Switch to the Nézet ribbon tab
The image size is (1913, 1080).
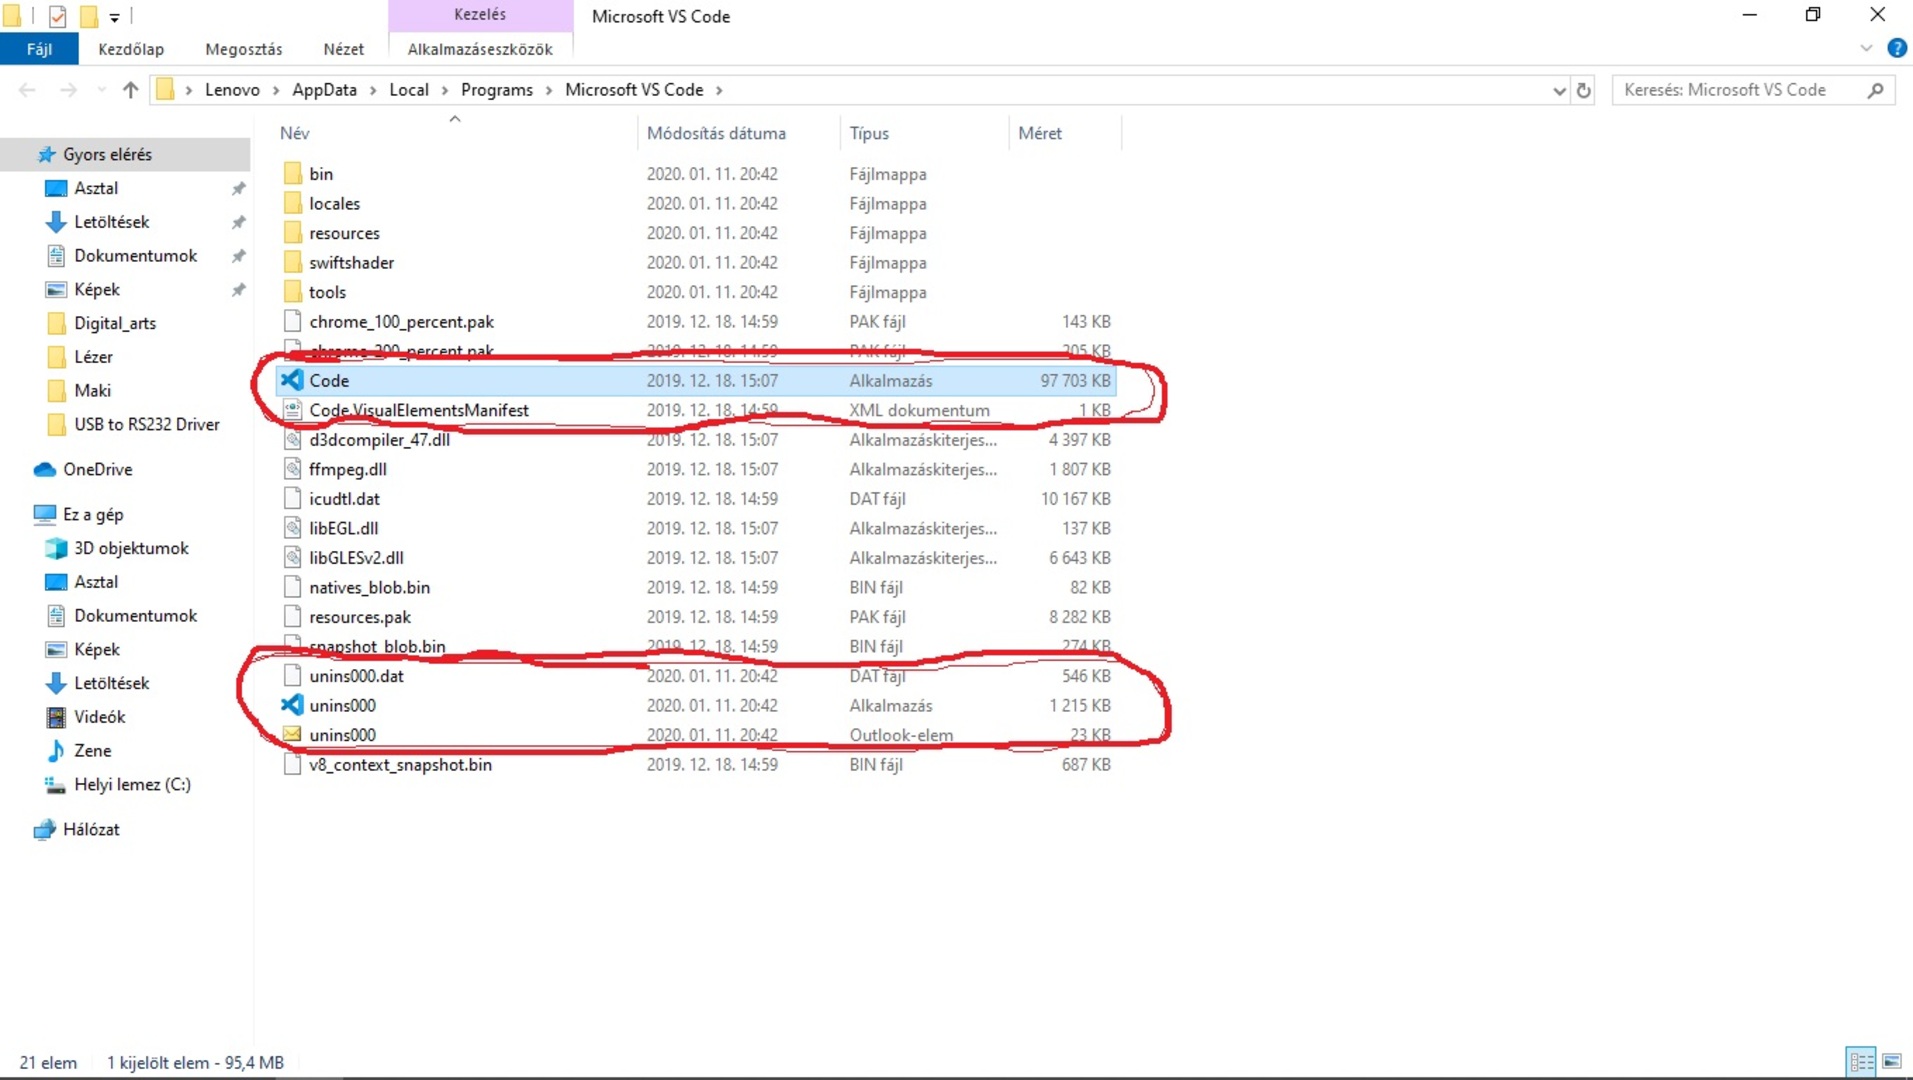coord(343,49)
